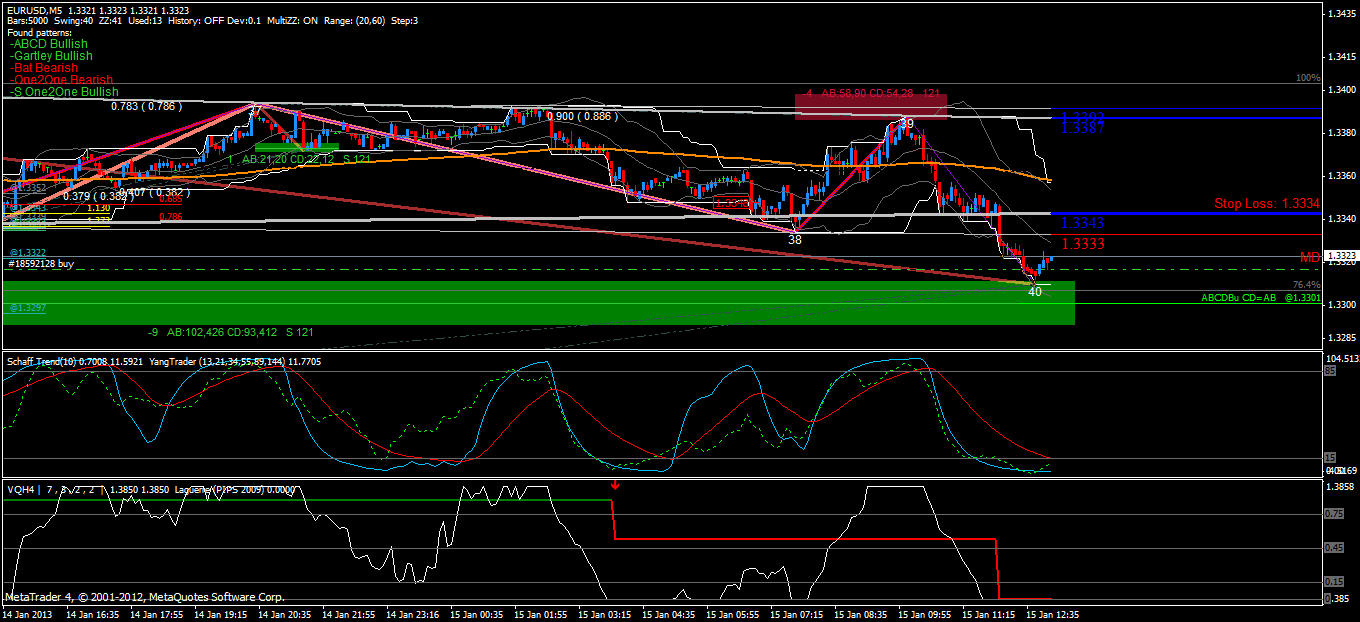Click the Schaff Trend(10) indicator label
Screen dimensions: 1360x622
(x=44, y=360)
